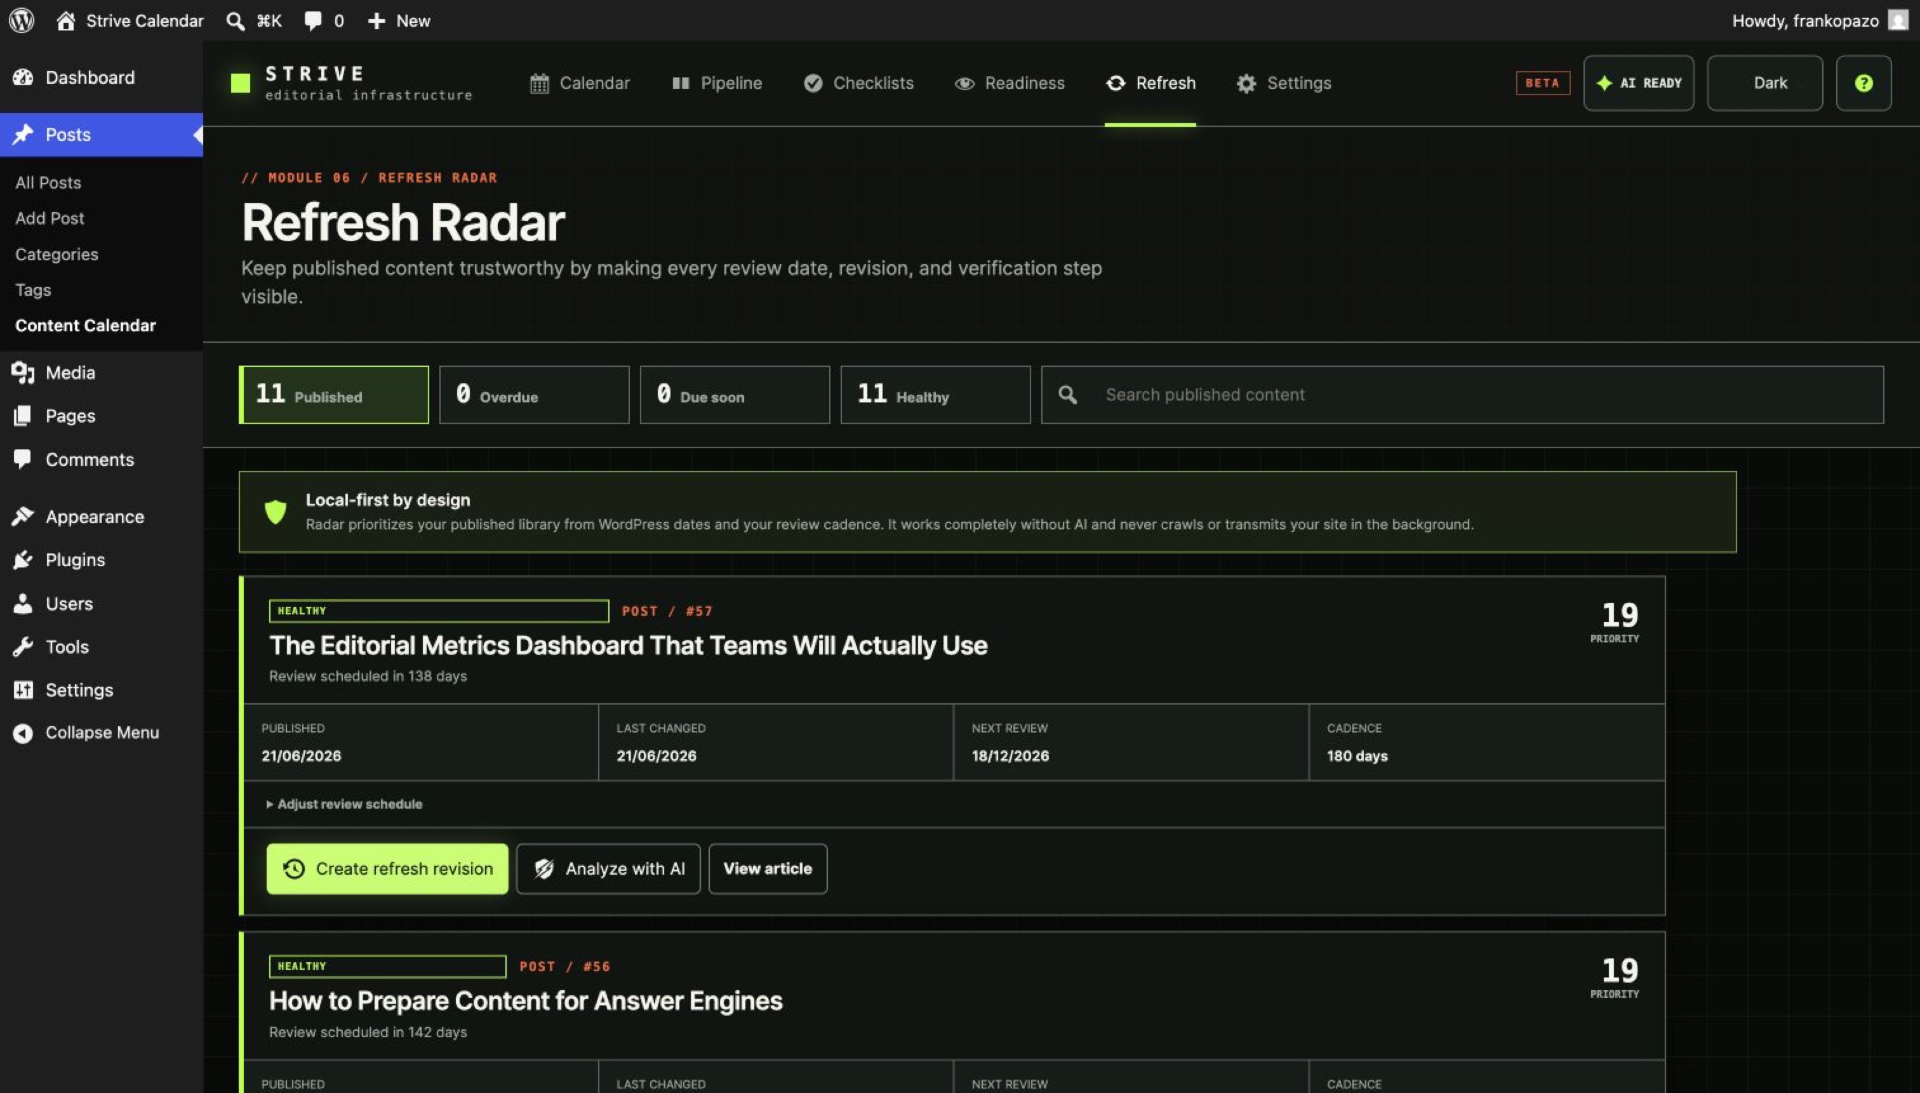This screenshot has width=1920, height=1093.
Task: Click the Tools wrench icon
Action: click(x=23, y=647)
